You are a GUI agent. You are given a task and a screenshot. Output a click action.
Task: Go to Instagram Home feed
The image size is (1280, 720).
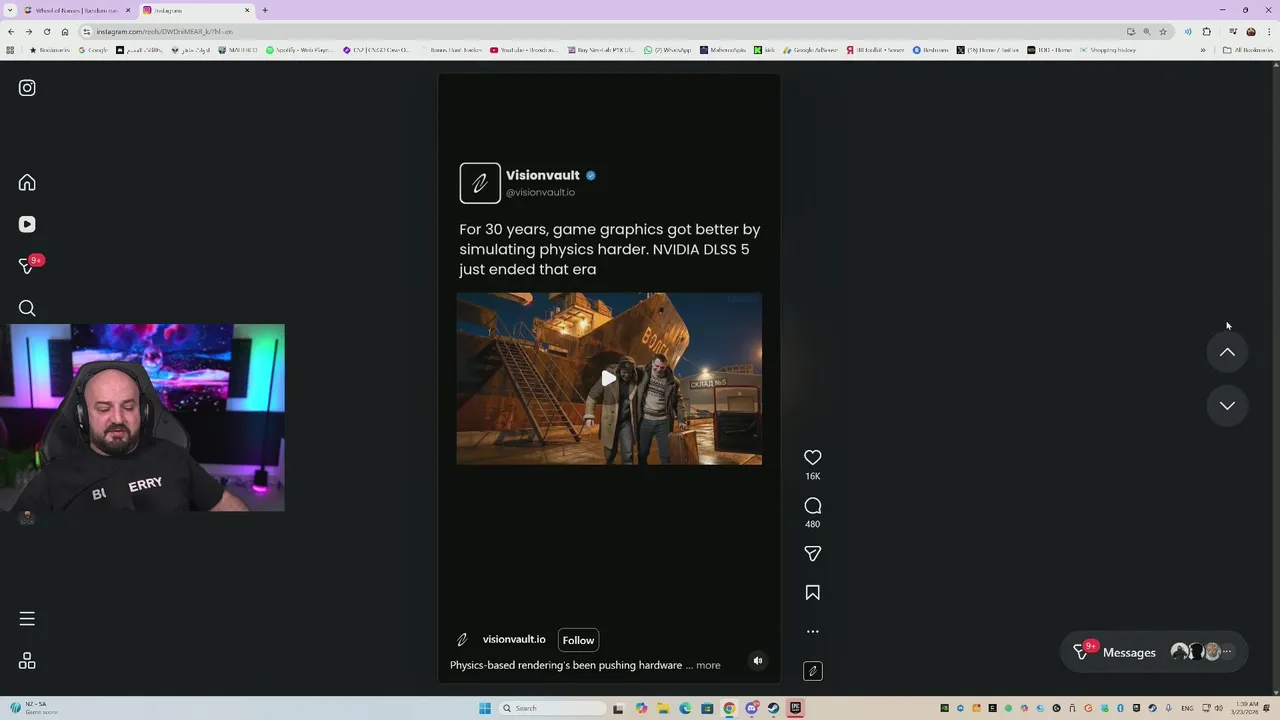(27, 183)
